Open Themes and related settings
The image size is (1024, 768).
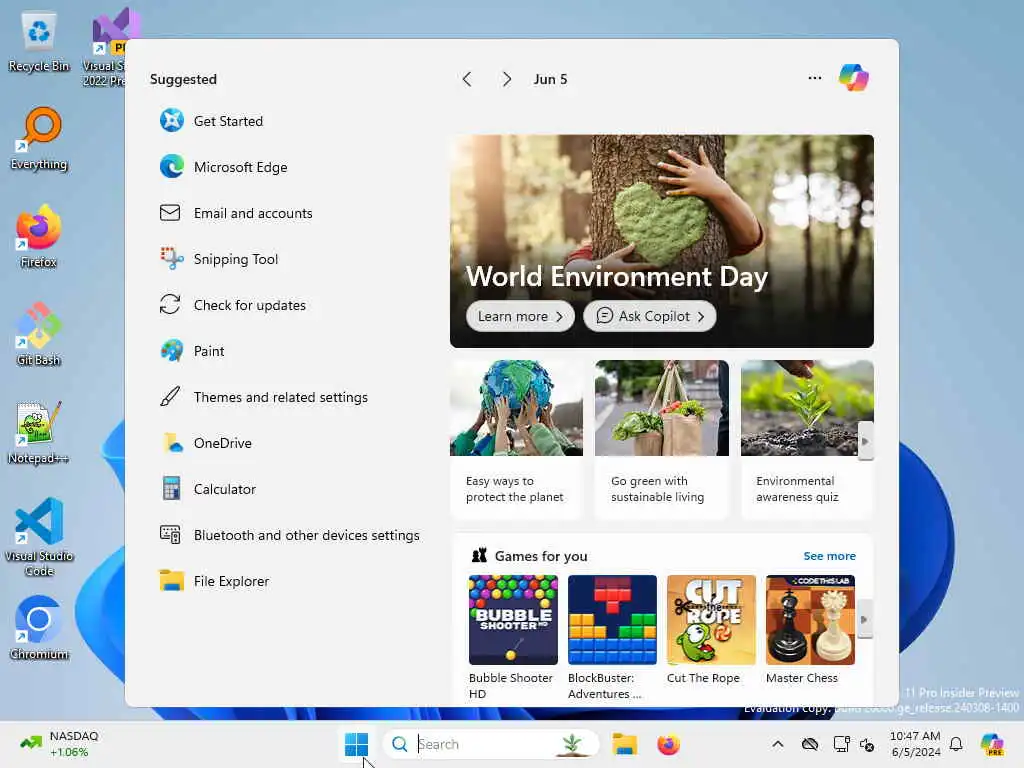264,397
